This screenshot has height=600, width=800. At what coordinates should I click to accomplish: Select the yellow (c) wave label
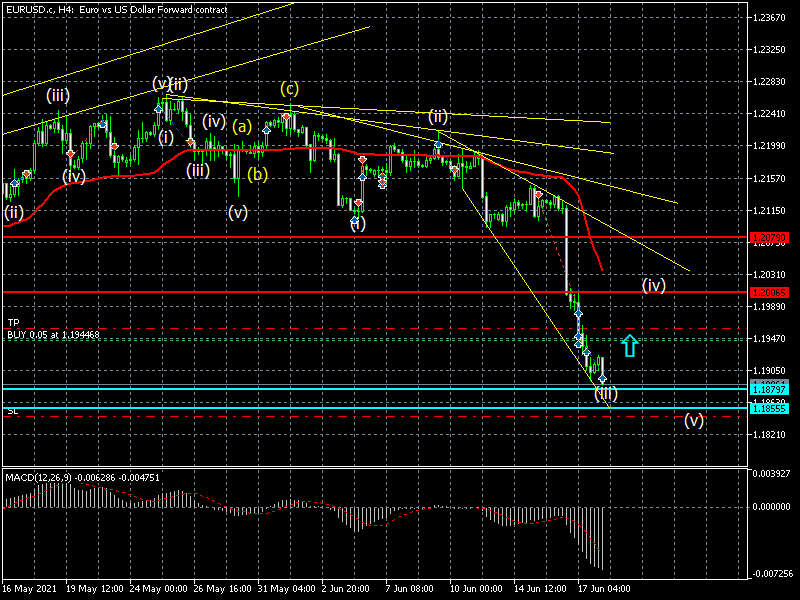tap(289, 87)
